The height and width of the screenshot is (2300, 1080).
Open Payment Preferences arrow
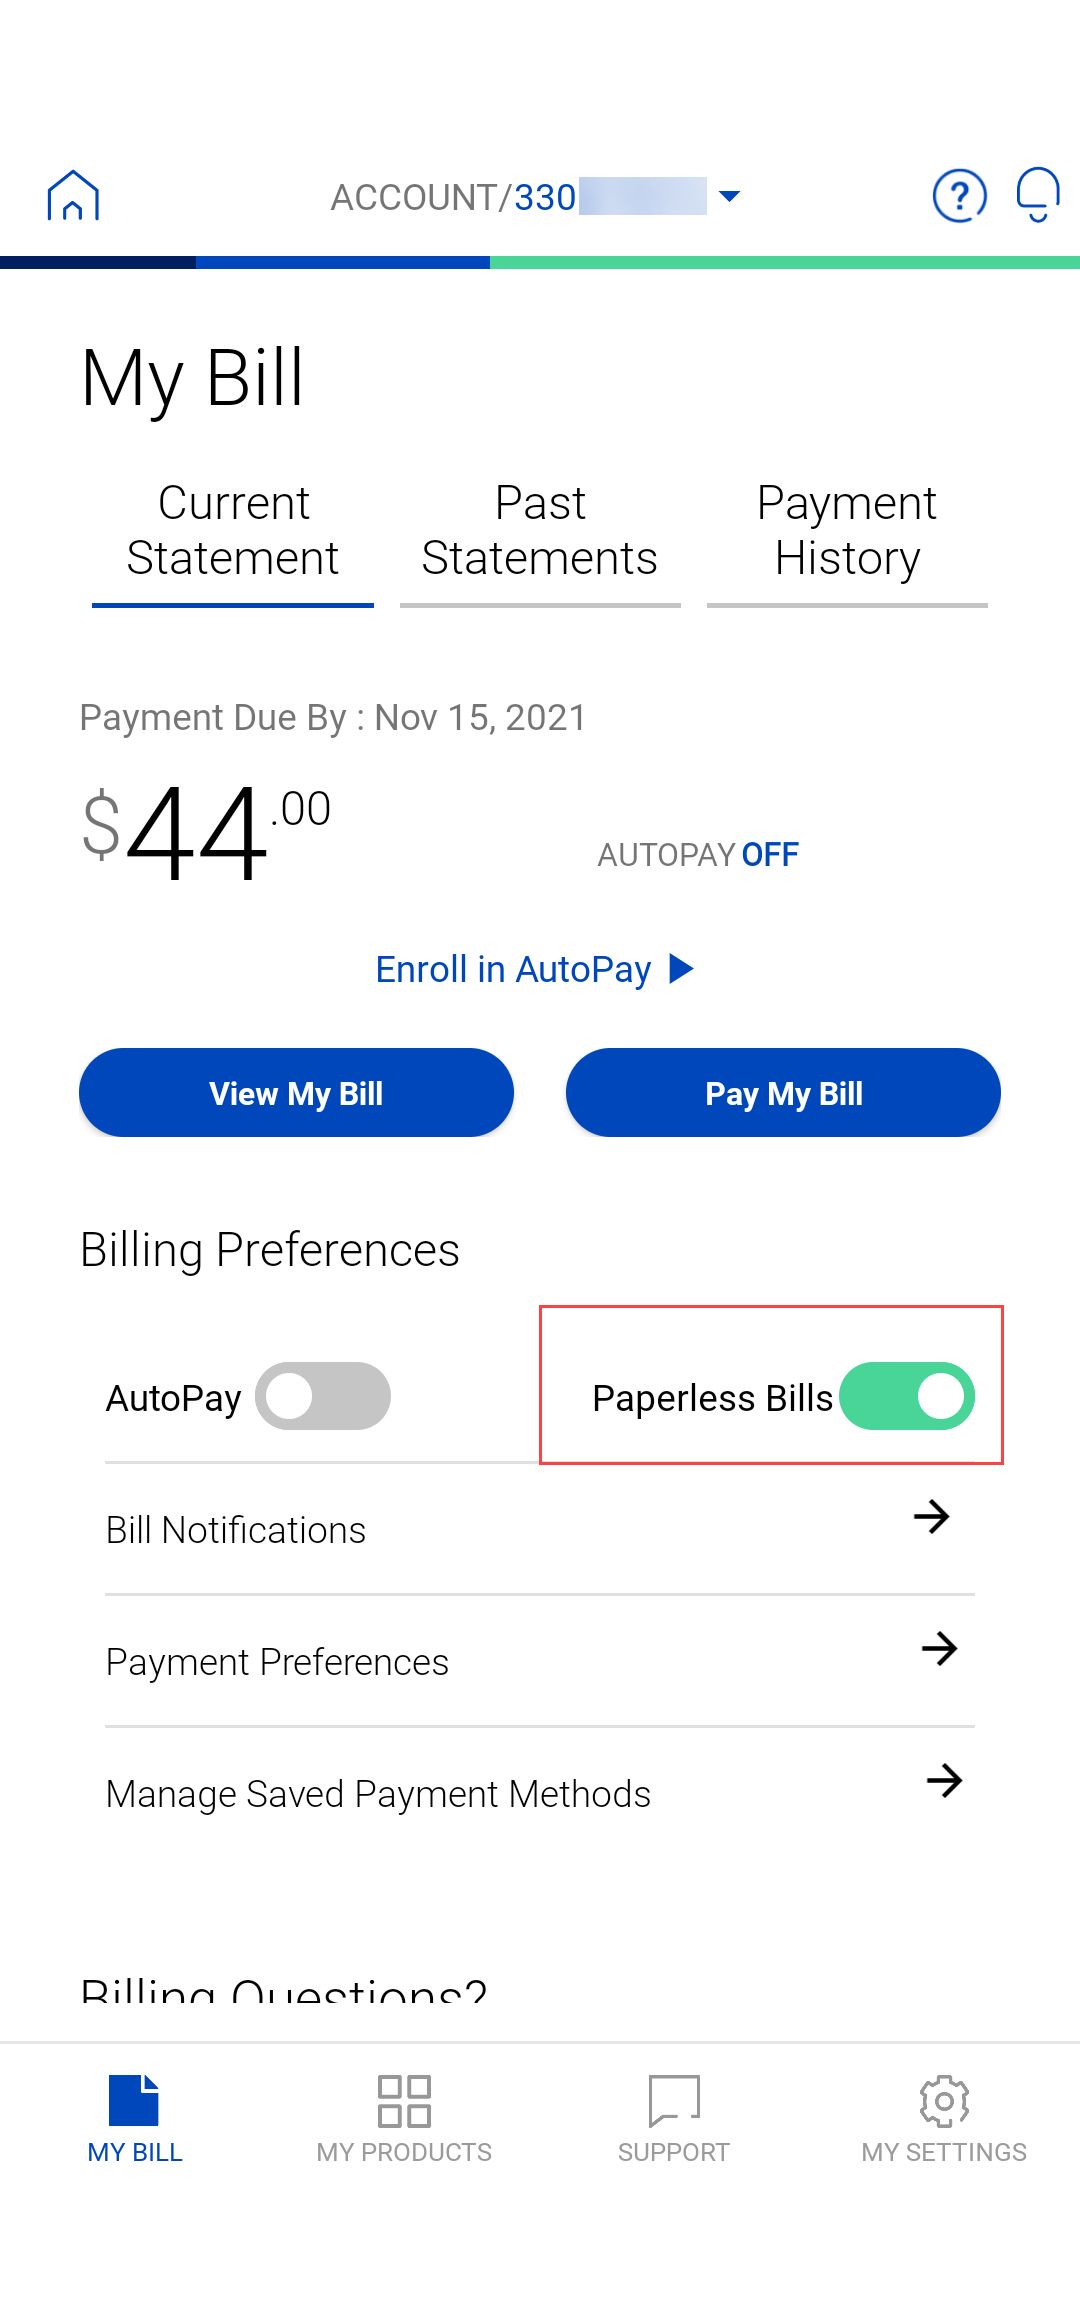tap(939, 1649)
